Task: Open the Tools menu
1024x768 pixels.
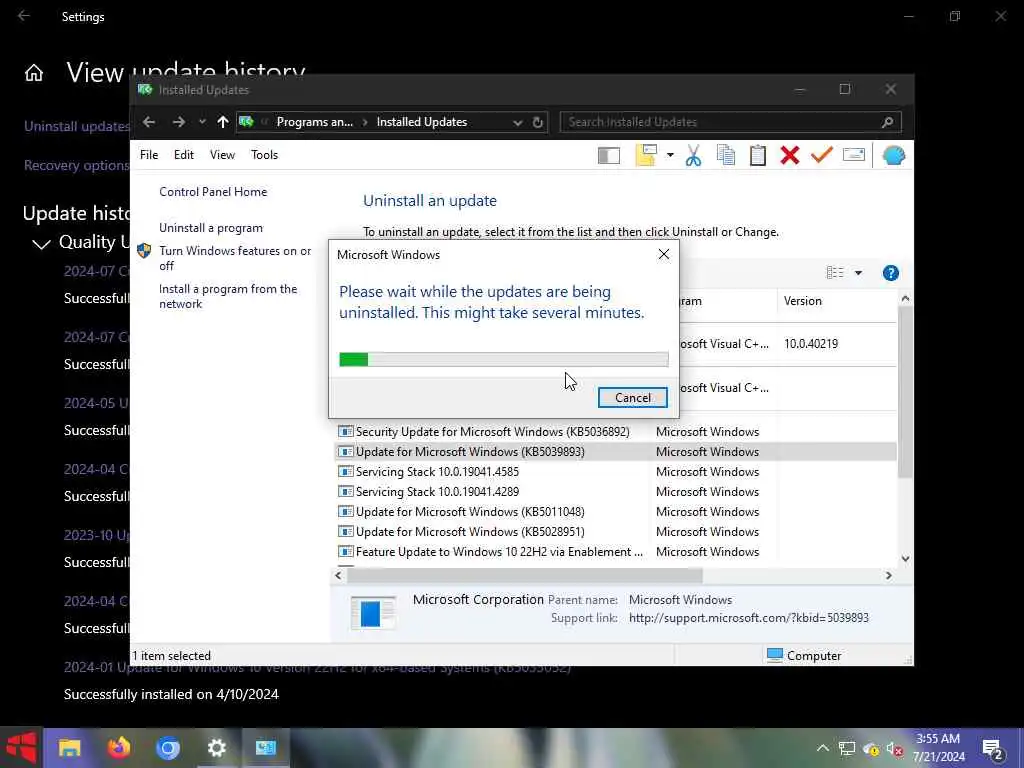Action: [x=264, y=155]
